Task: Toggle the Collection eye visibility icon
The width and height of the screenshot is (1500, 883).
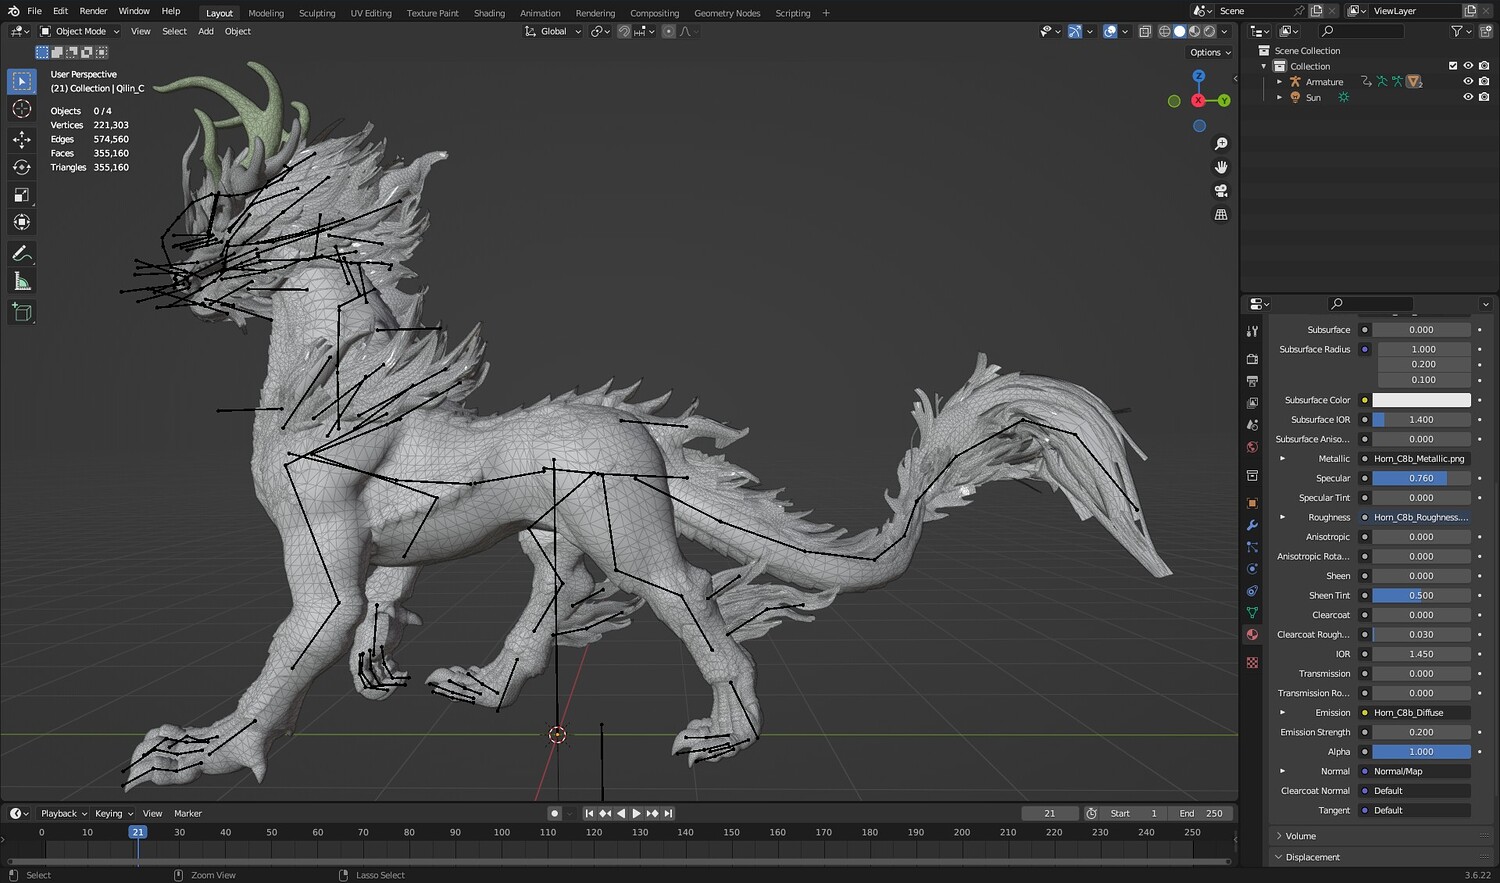Action: tap(1468, 66)
